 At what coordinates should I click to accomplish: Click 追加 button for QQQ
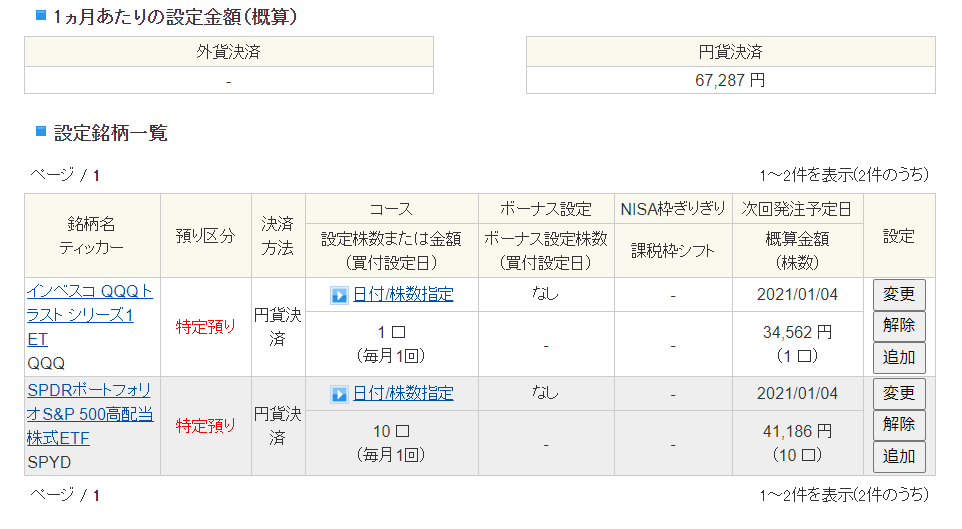[x=899, y=357]
